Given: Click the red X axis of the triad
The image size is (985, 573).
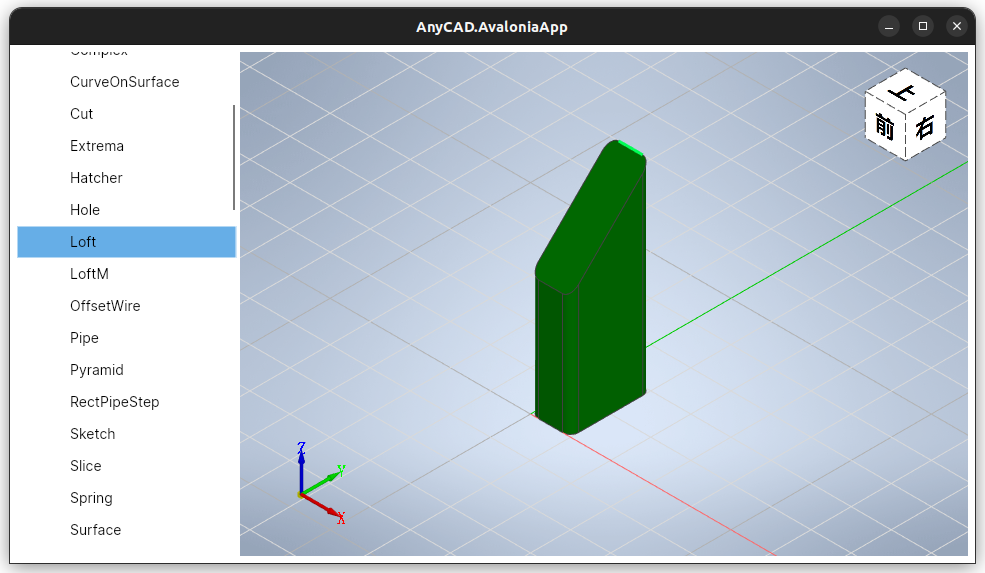Looking at the screenshot, I should click(x=323, y=506).
